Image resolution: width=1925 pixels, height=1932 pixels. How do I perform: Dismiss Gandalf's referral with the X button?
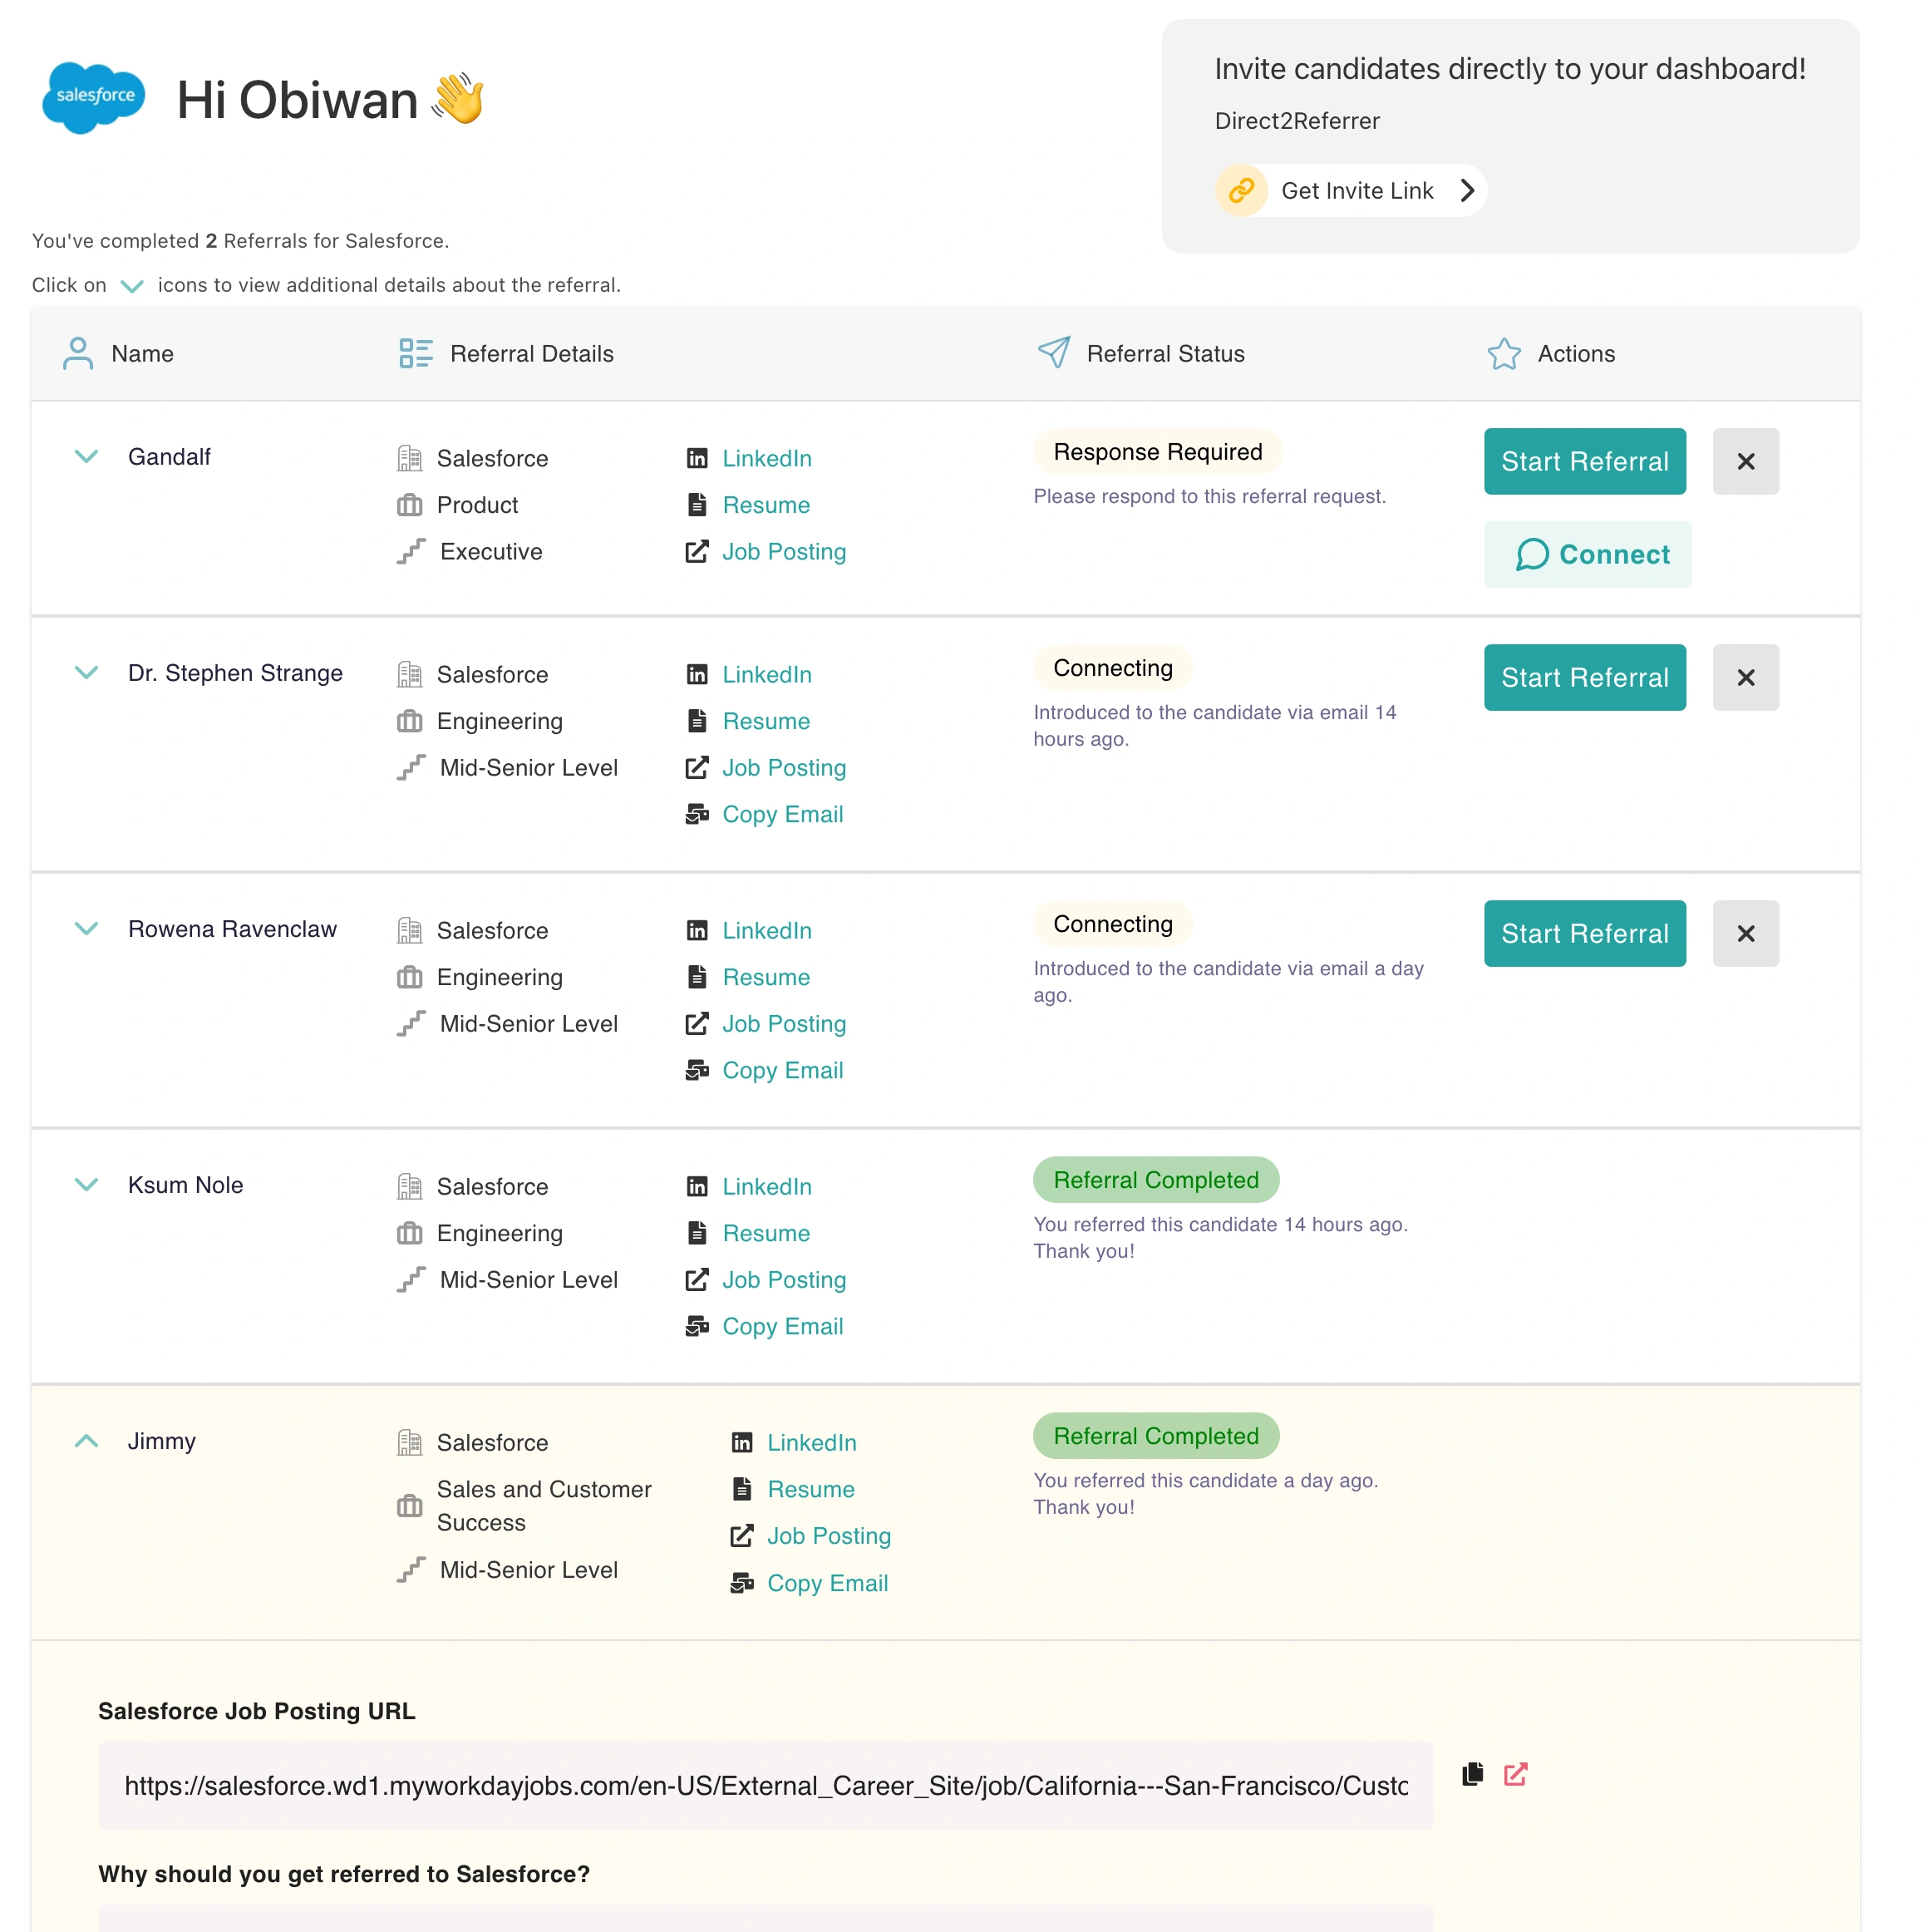tap(1745, 461)
